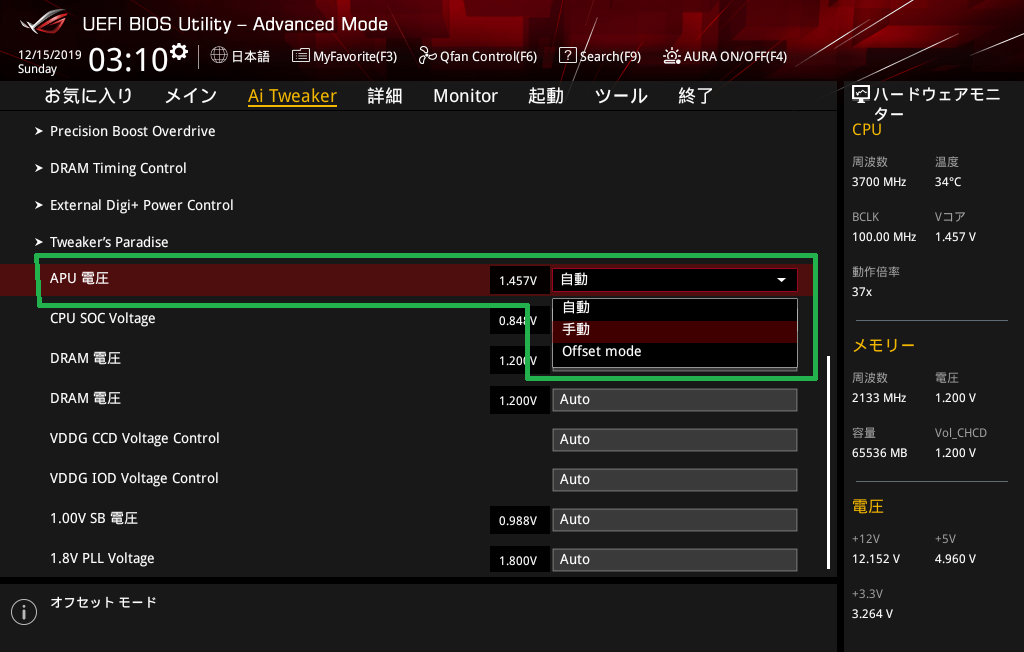
Task: Open 1.8V PLL Voltage Auto field
Action: pyautogui.click(x=675, y=560)
